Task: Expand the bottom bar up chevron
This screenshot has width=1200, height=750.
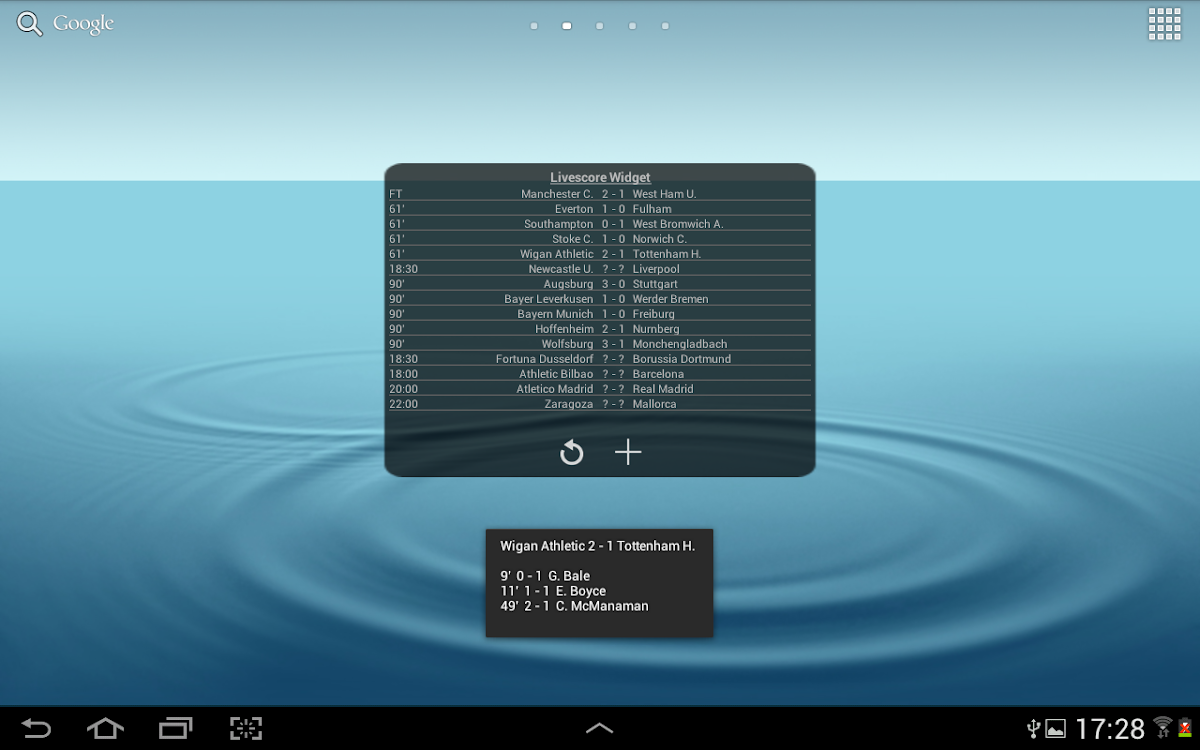Action: pyautogui.click(x=599, y=729)
